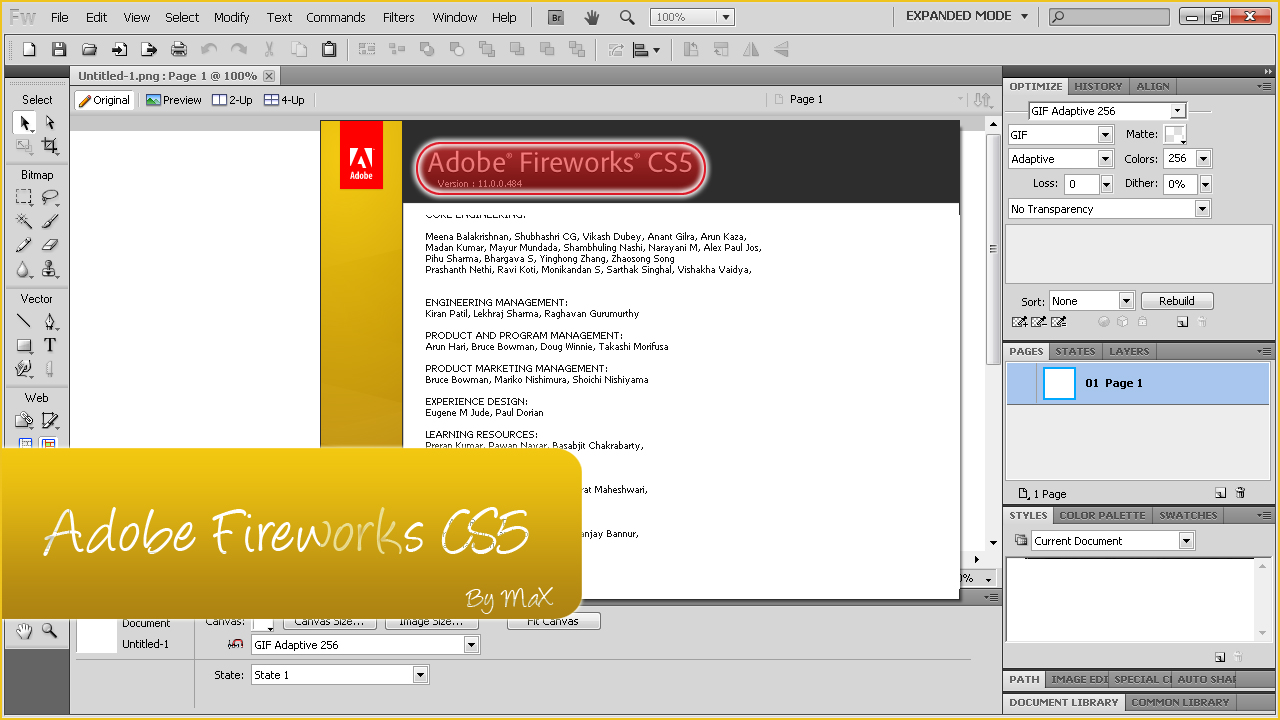Viewport: 1280px width, 720px height.
Task: Select the Text tool
Action: (50, 345)
